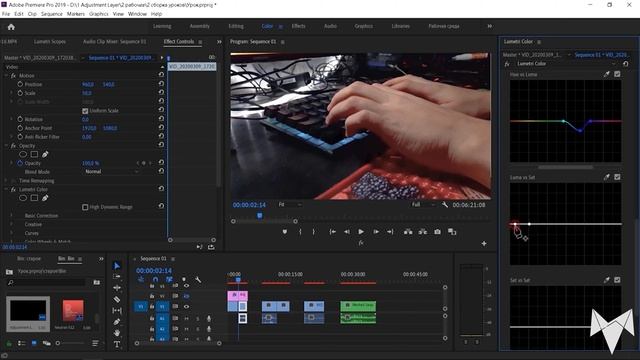Select the Ripple Edit tool
This screenshot has width=640, height=360.
pos(117,288)
